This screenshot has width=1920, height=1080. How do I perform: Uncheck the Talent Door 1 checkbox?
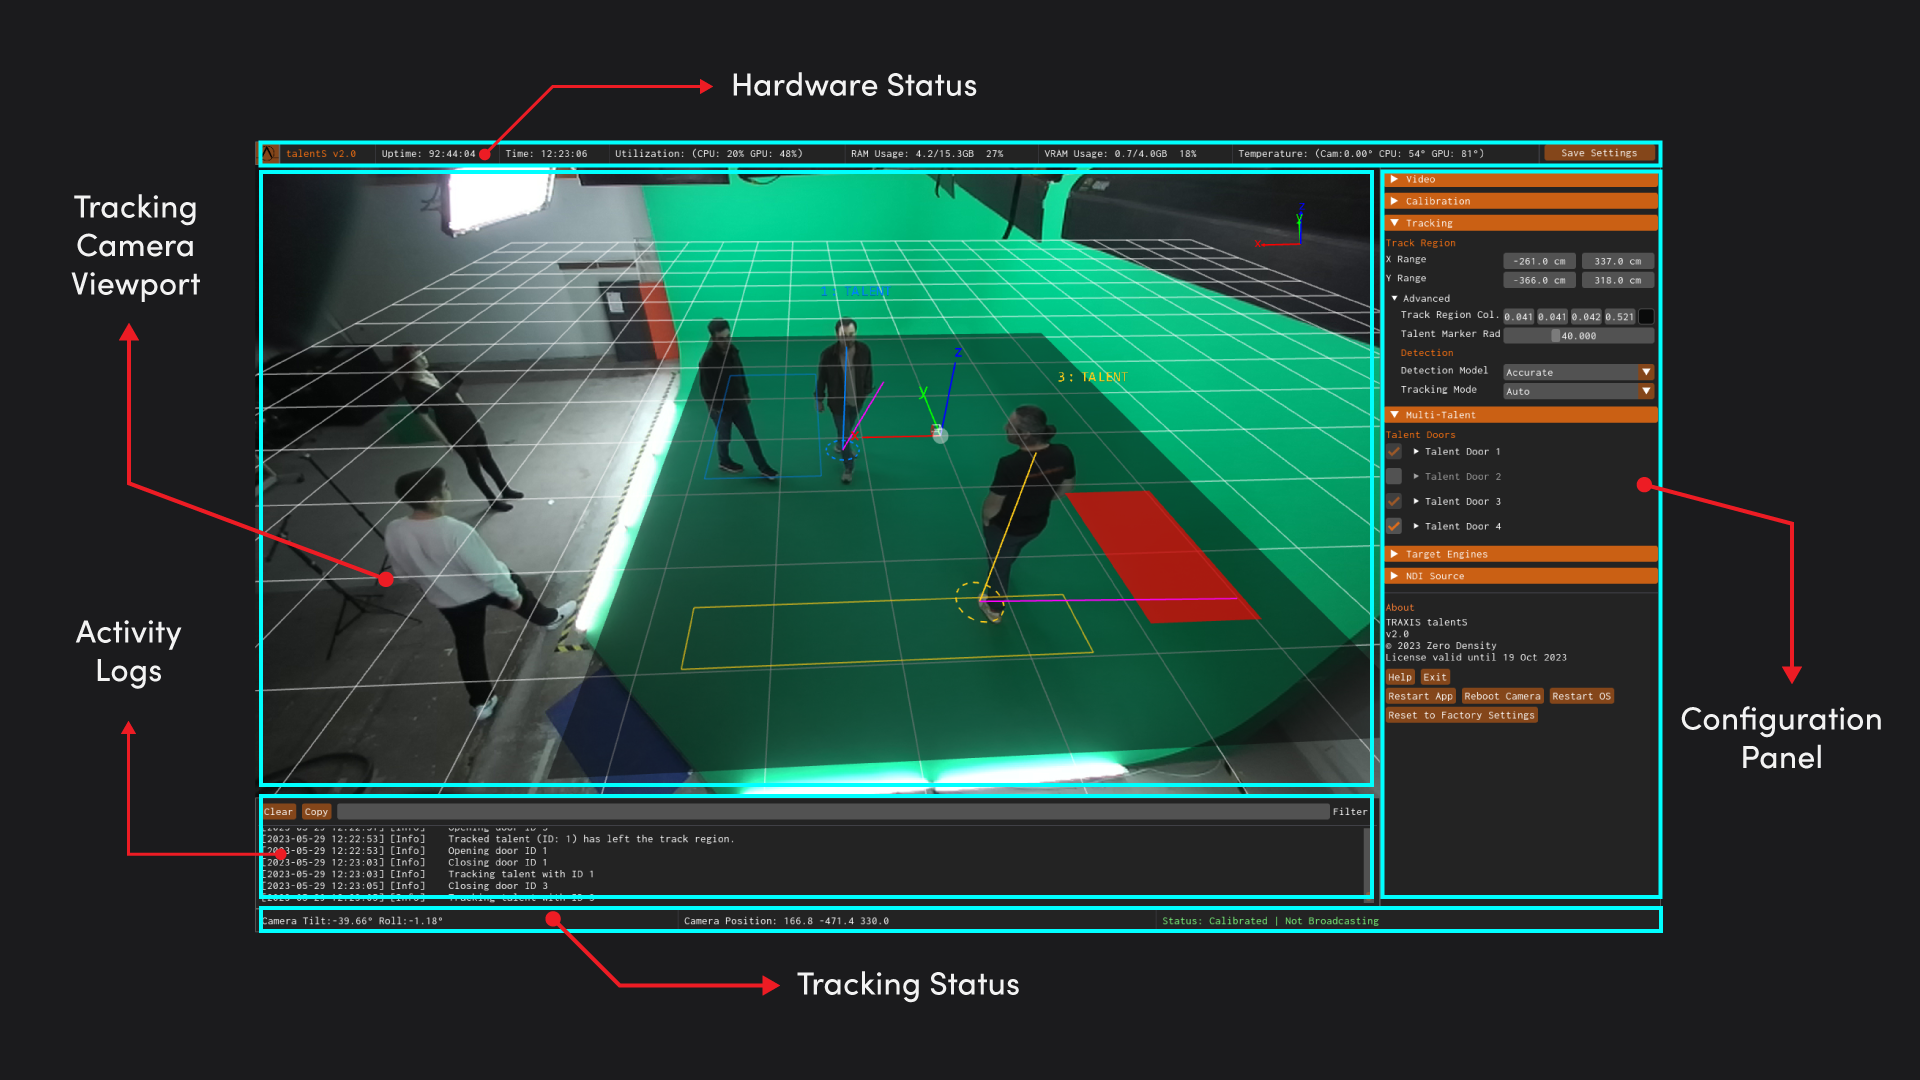[1394, 451]
